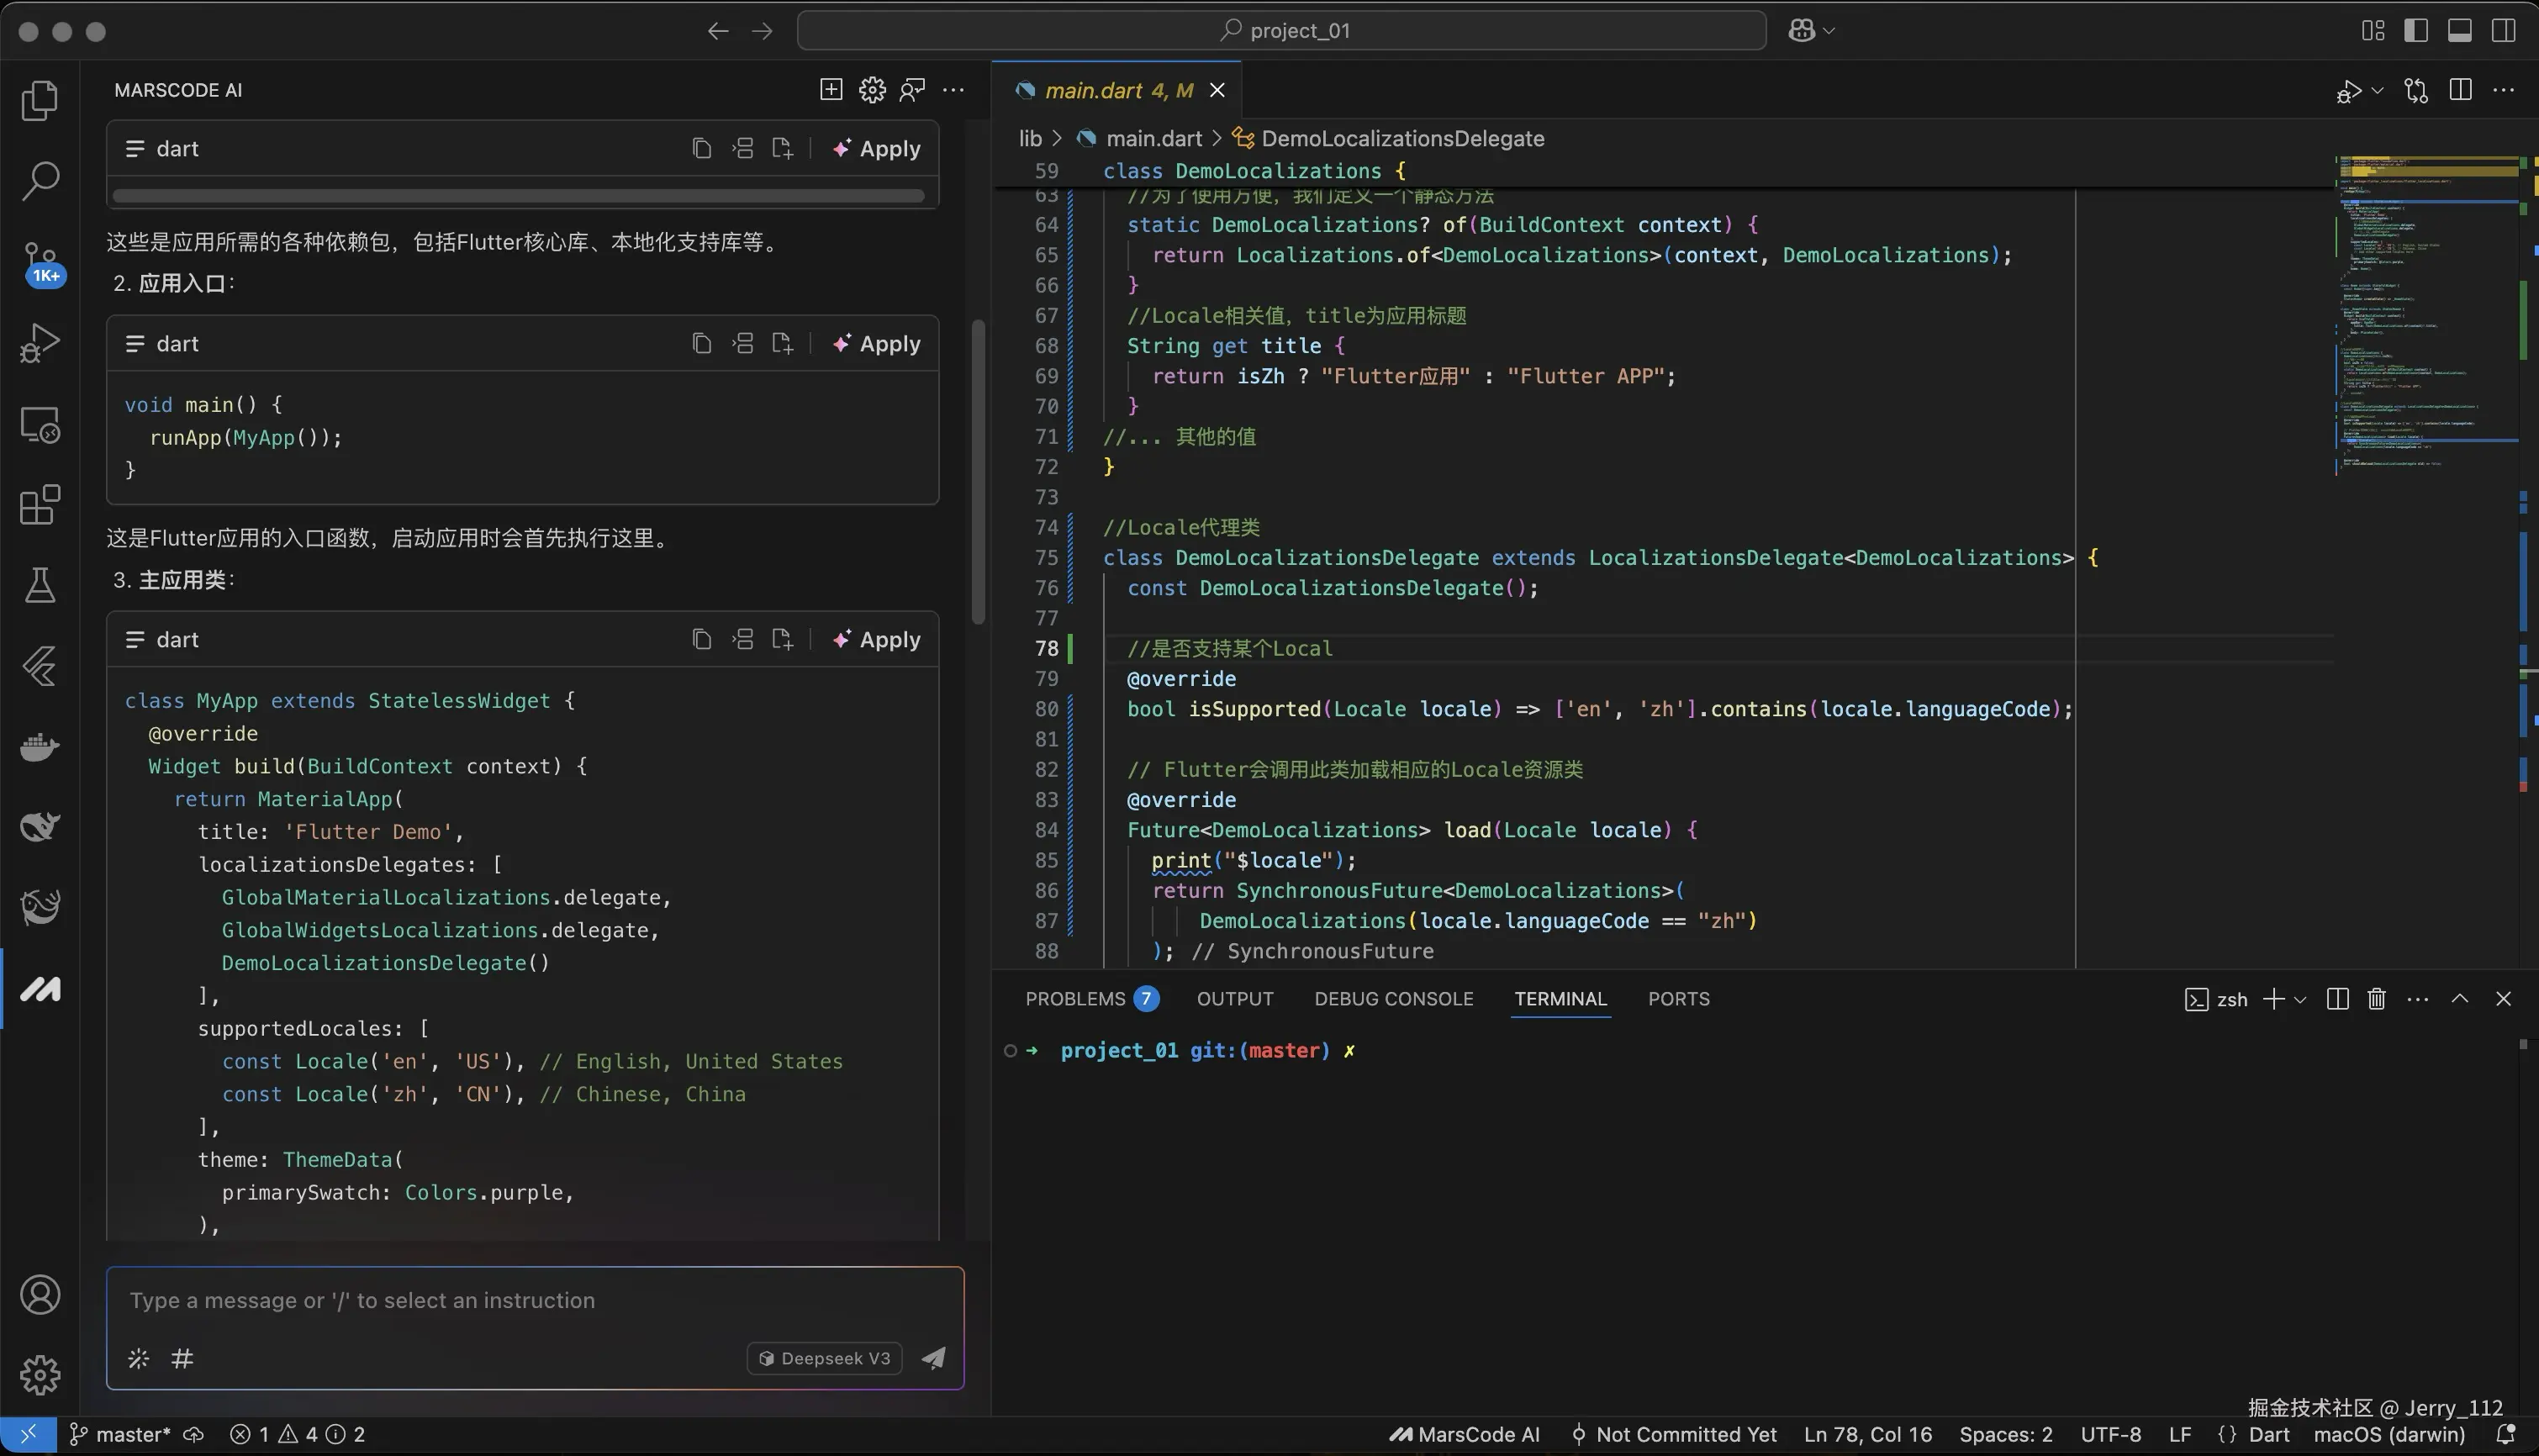The width and height of the screenshot is (2539, 1456).
Task: Click the chat message input field
Action: 534,1300
